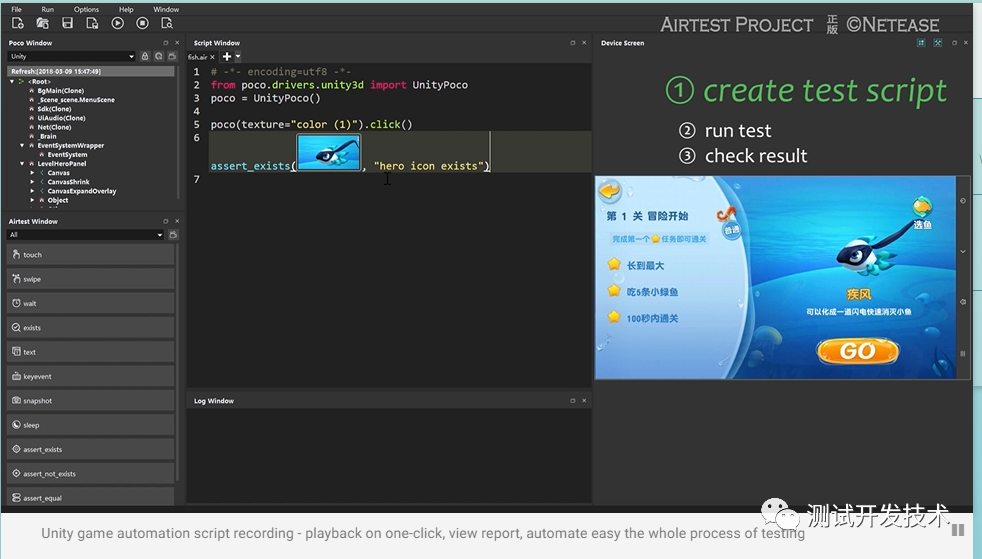Select UiAudio(Clone) in the Poco tree
This screenshot has height=559, width=982.
click(x=61, y=118)
